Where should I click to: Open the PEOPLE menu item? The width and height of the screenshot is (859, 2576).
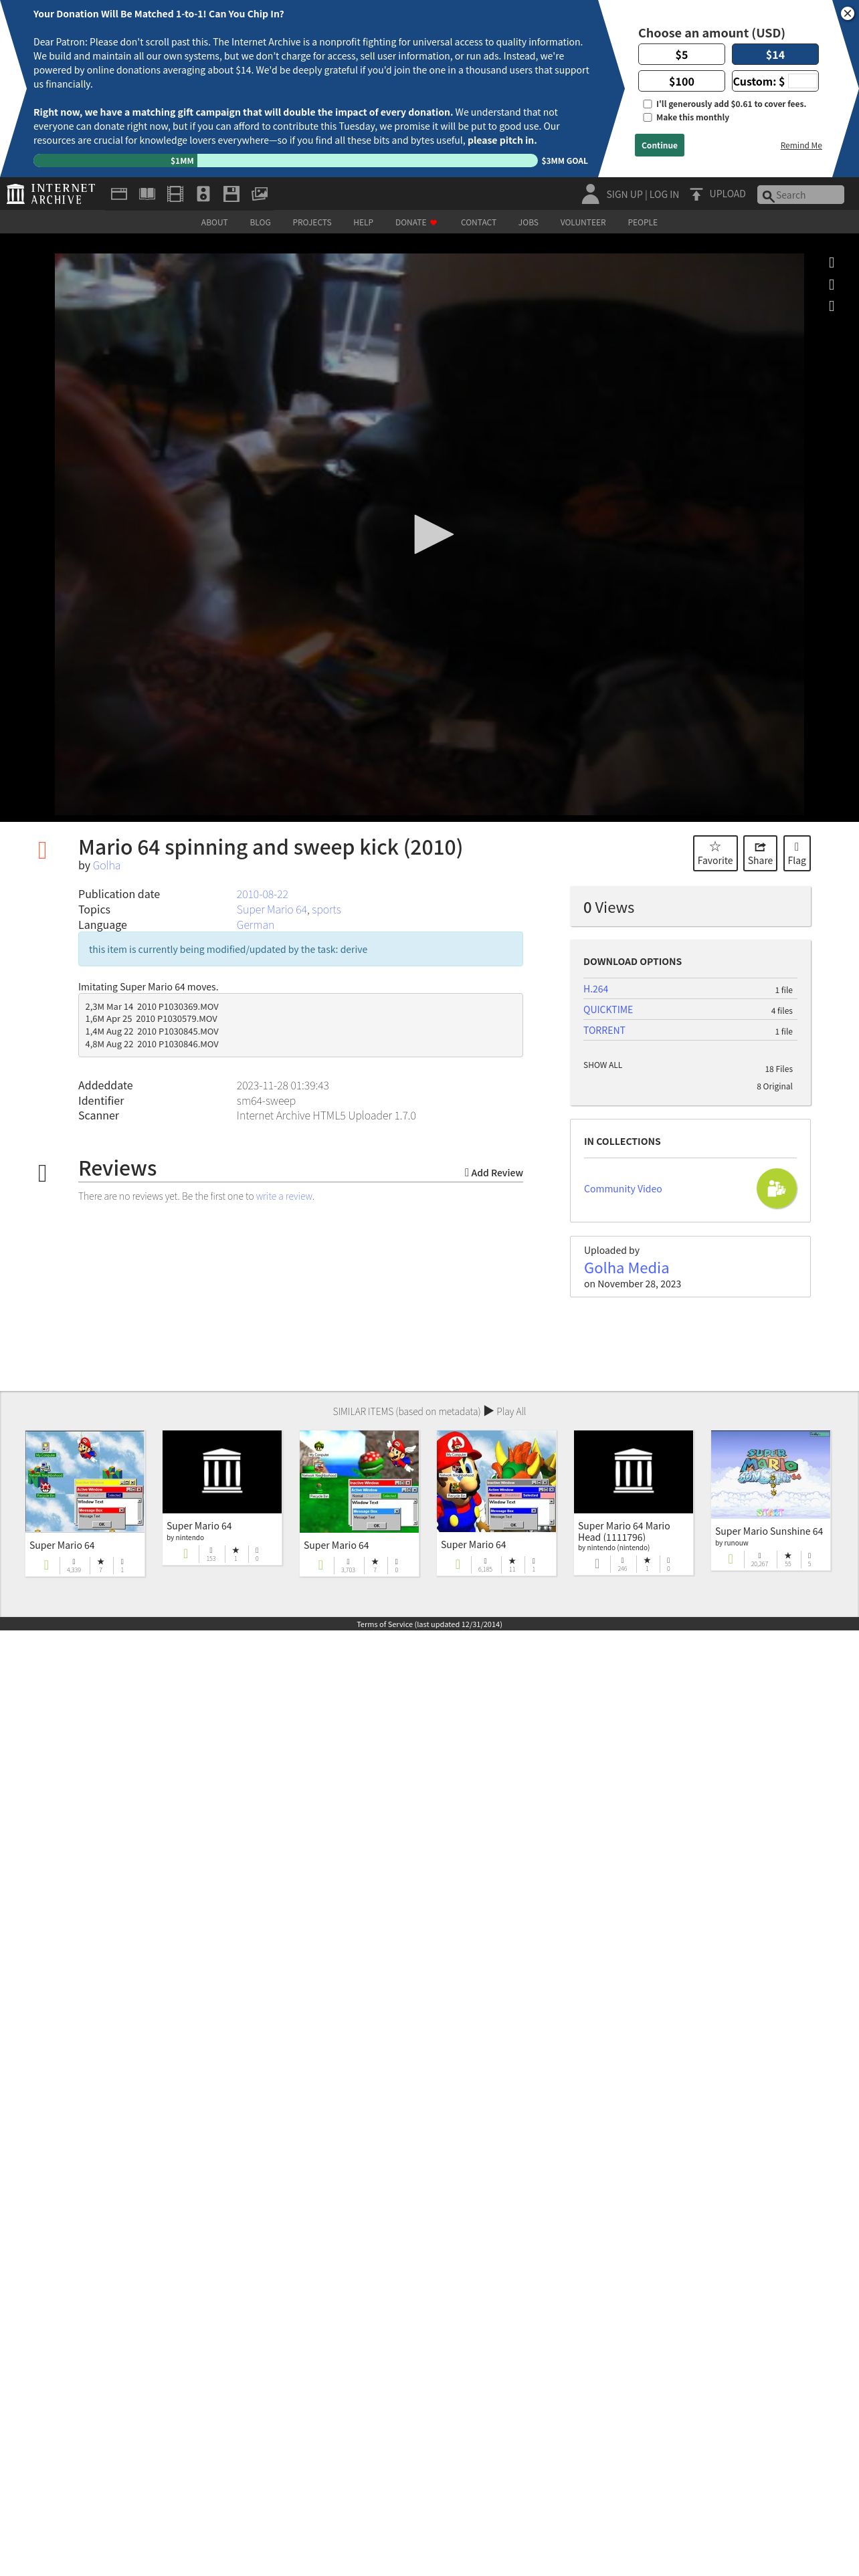click(x=642, y=222)
